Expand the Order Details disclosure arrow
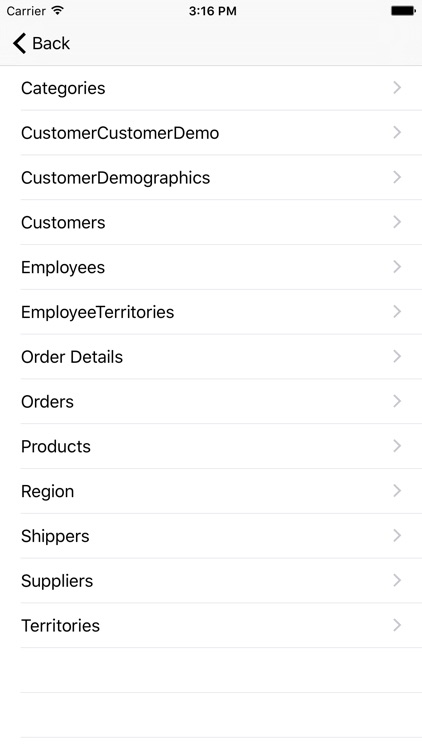Viewport: 422px width, 750px height. click(x=397, y=356)
